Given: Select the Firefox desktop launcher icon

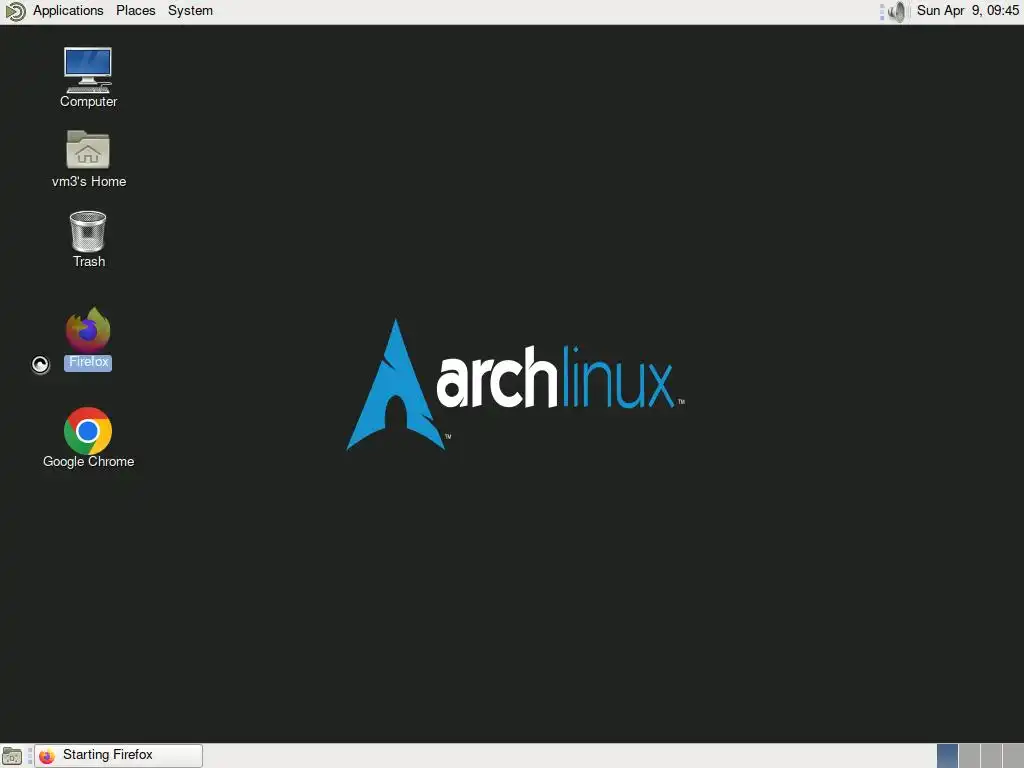Looking at the screenshot, I should tap(88, 330).
